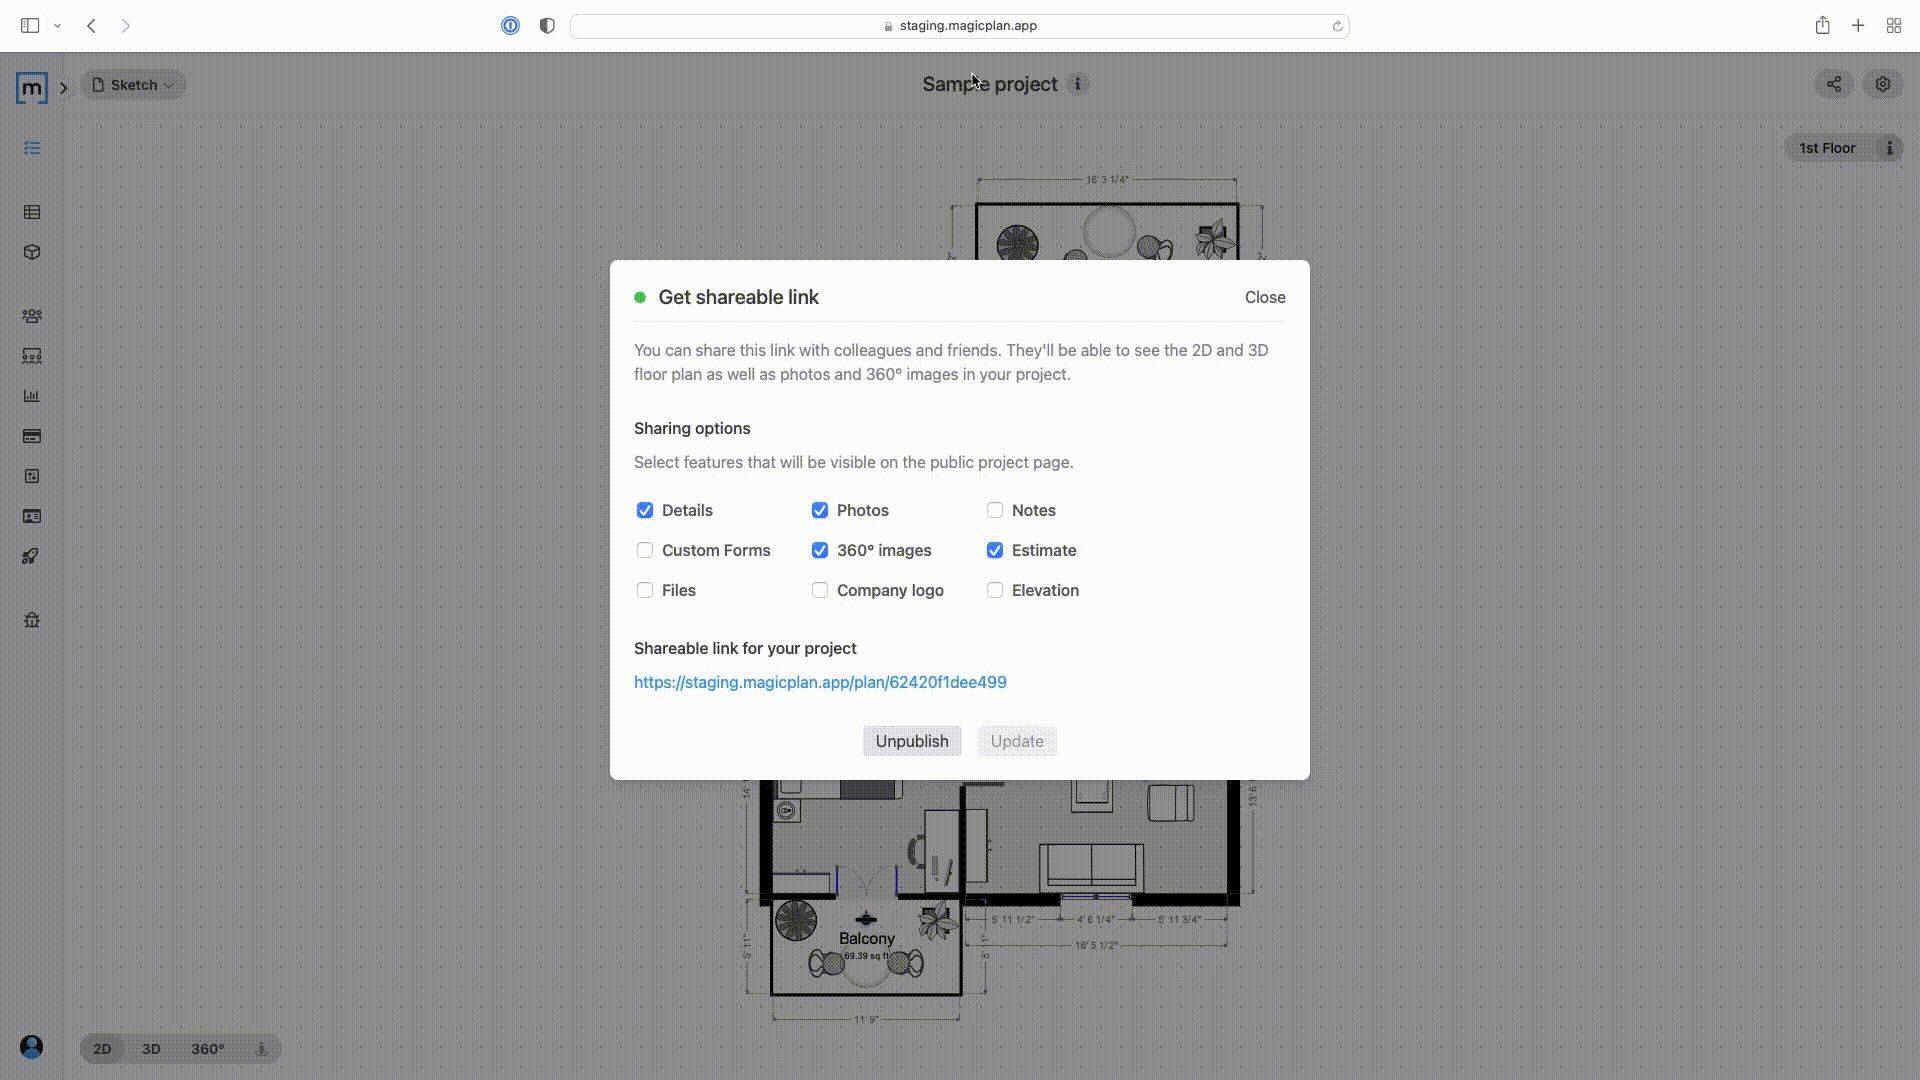Open the bar chart statistics icon
This screenshot has width=1920, height=1080.
32,396
